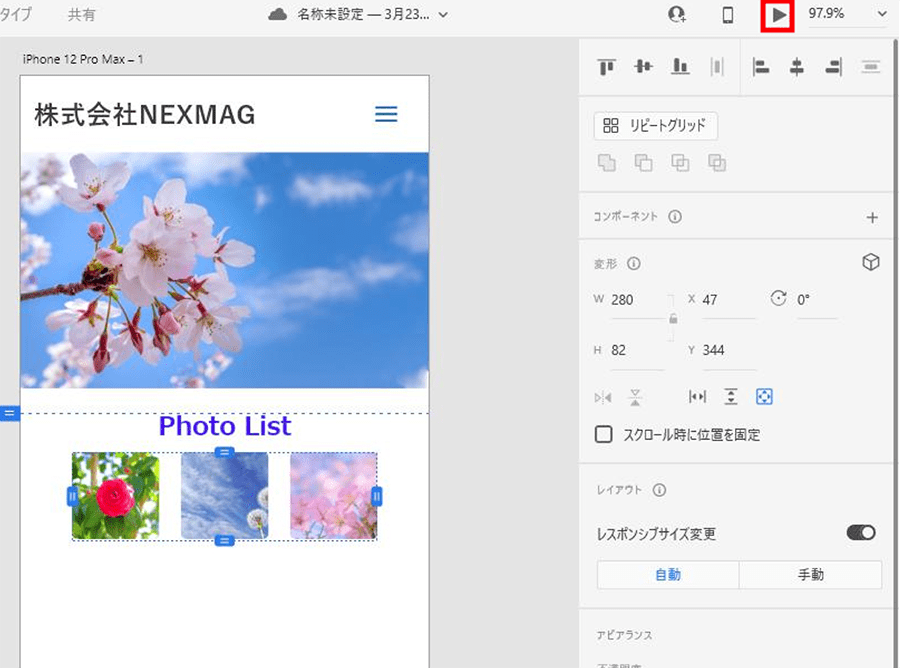Select the highlighted blue constraint icon
The width and height of the screenshot is (900, 668).
pos(764,397)
